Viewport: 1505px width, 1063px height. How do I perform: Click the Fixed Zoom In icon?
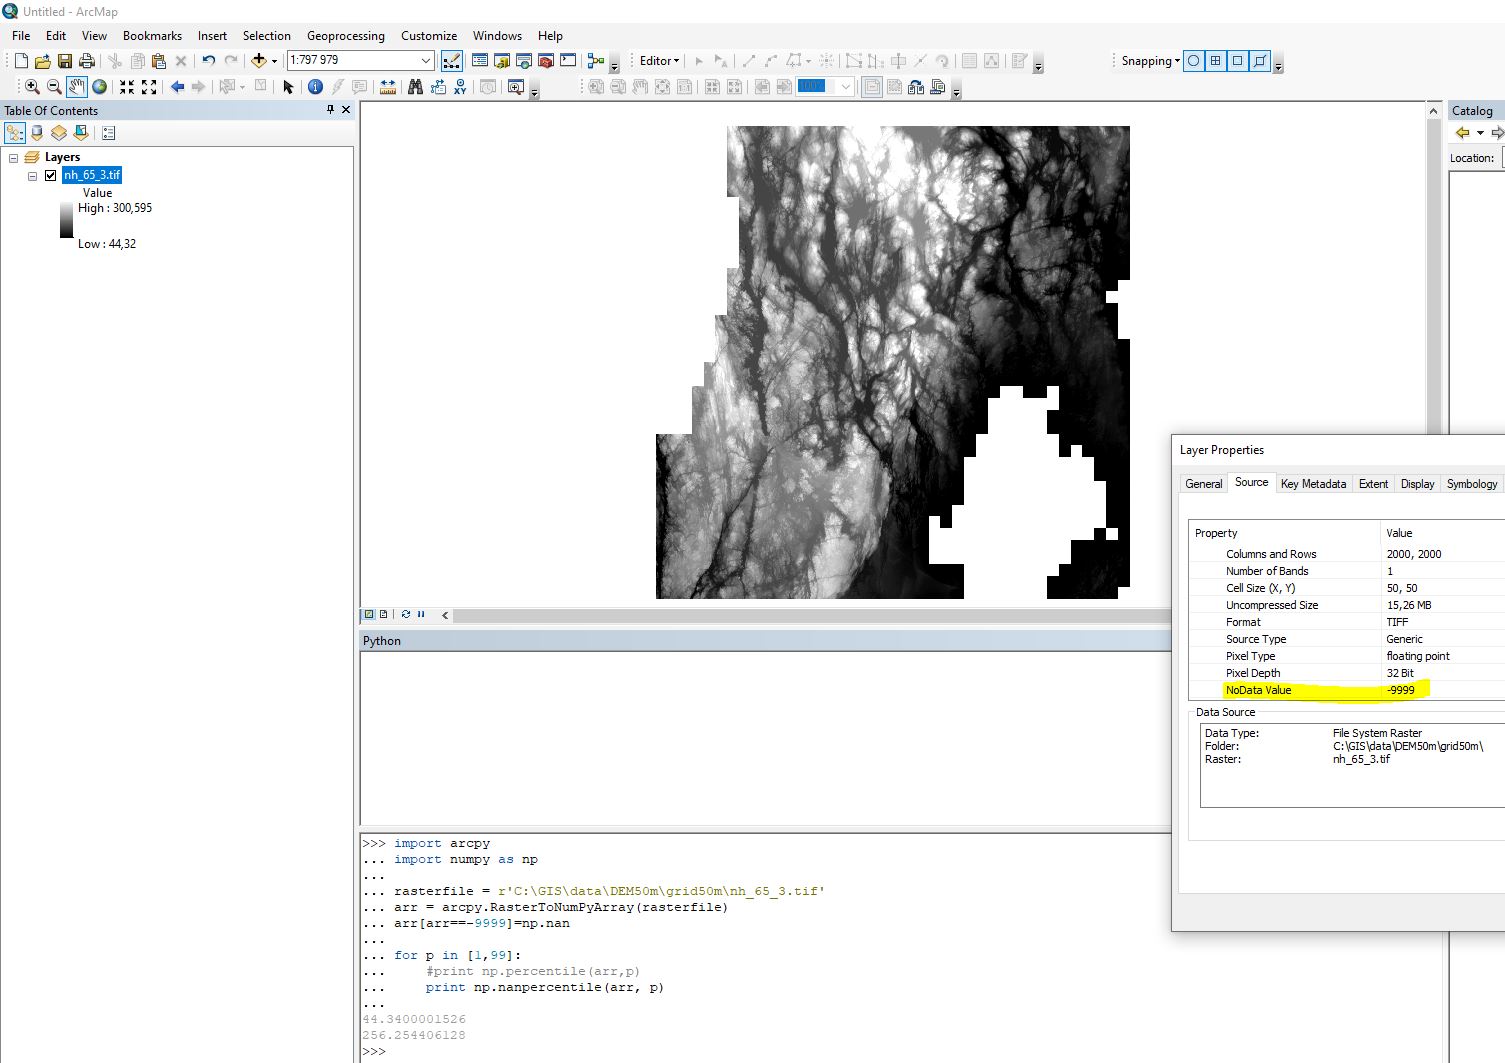click(x=127, y=87)
